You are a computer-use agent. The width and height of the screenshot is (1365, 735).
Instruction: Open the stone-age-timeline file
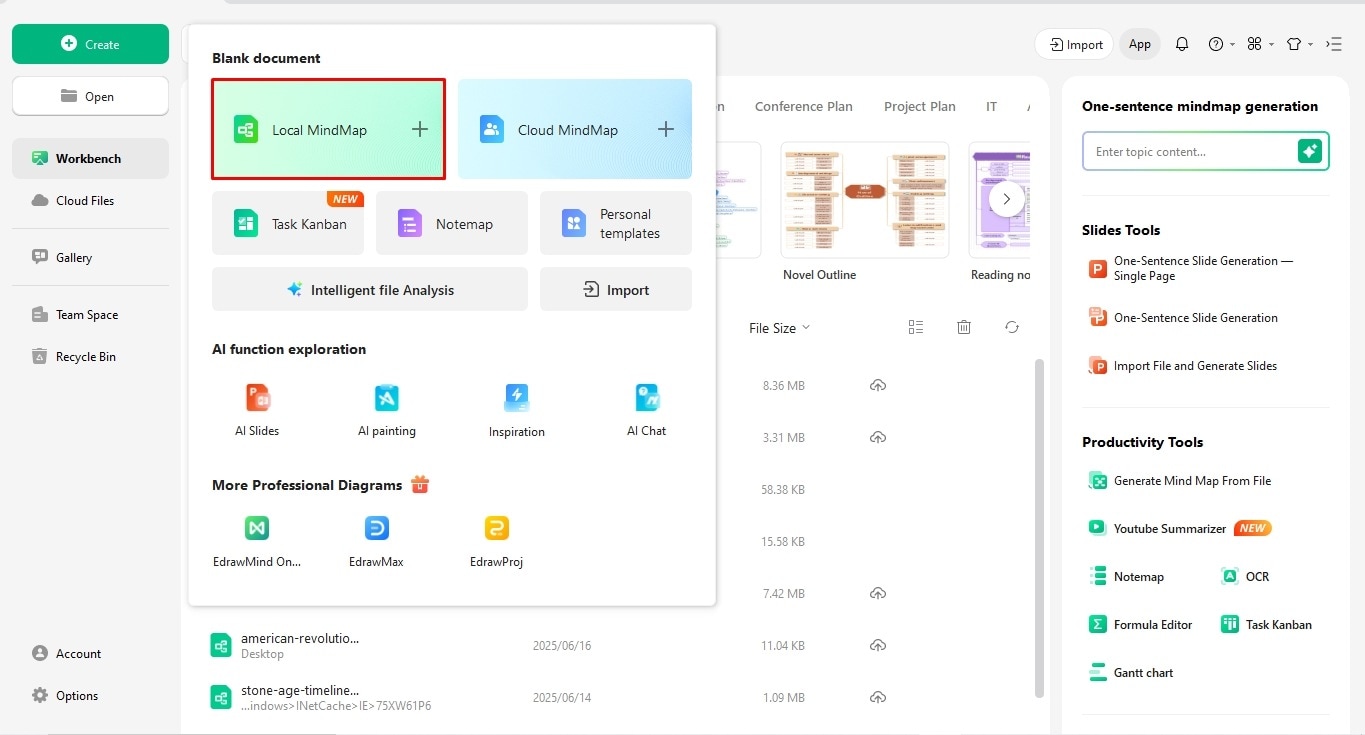pos(300,690)
